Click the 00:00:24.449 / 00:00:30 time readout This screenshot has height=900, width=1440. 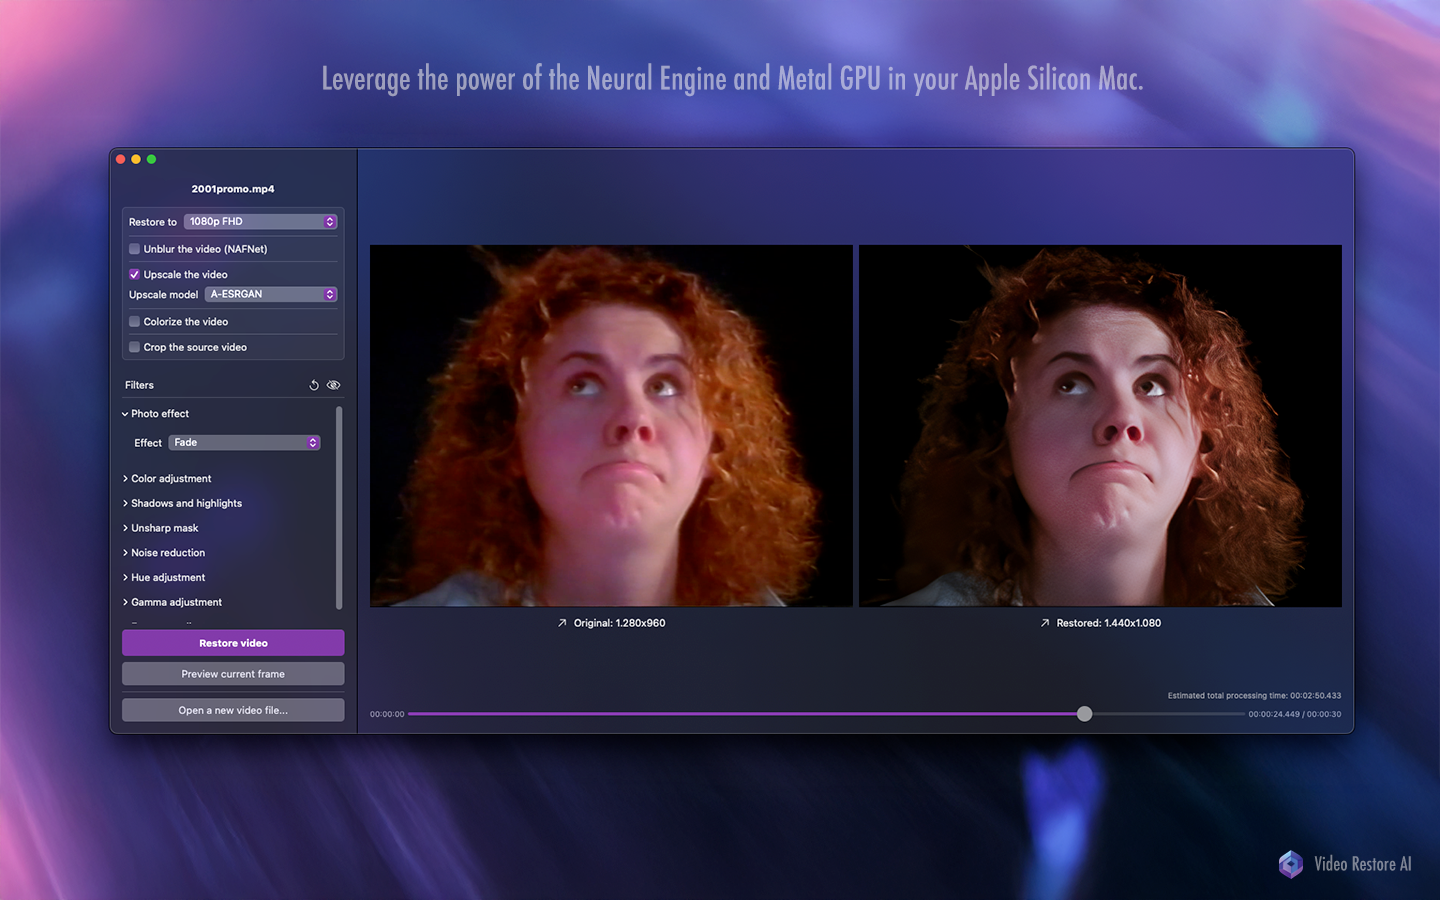1295,714
